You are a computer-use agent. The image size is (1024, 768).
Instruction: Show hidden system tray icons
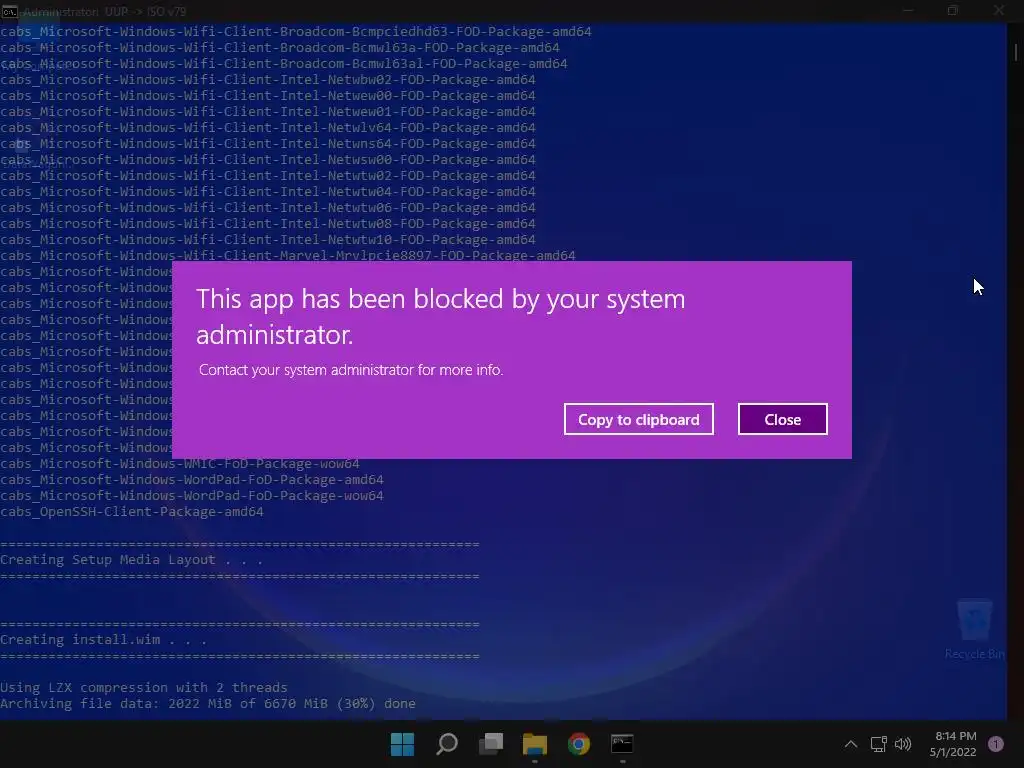(x=851, y=744)
